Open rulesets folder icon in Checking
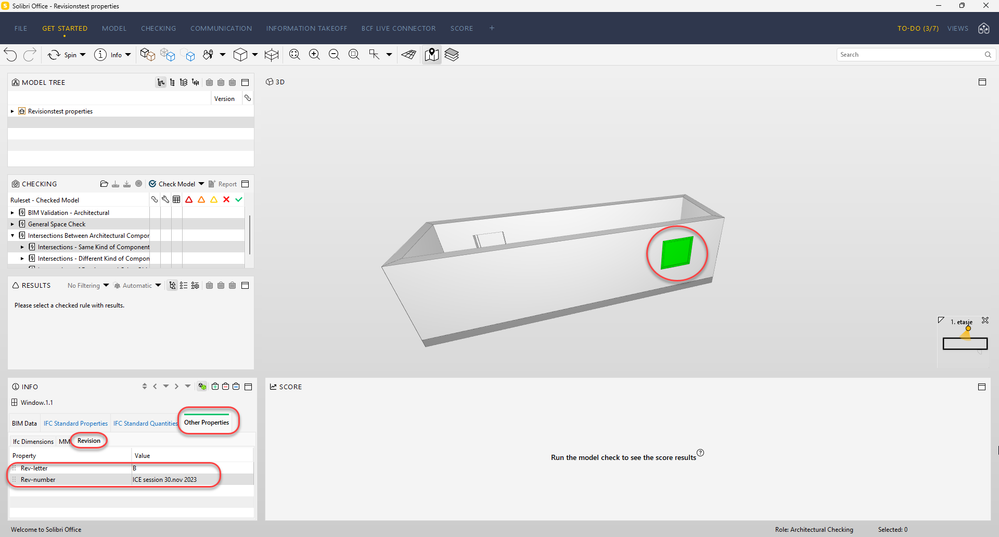 click(104, 183)
